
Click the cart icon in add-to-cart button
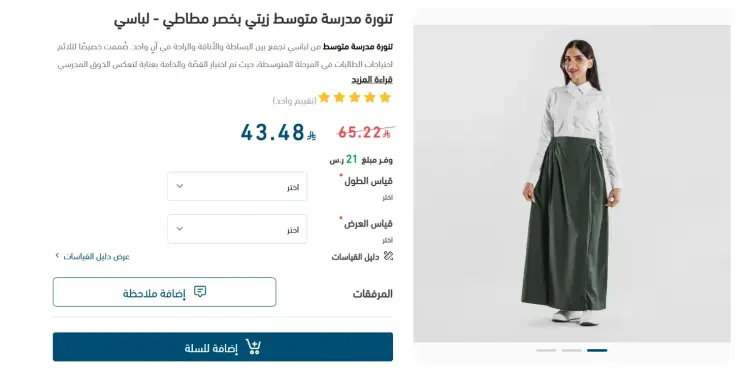pos(253,347)
